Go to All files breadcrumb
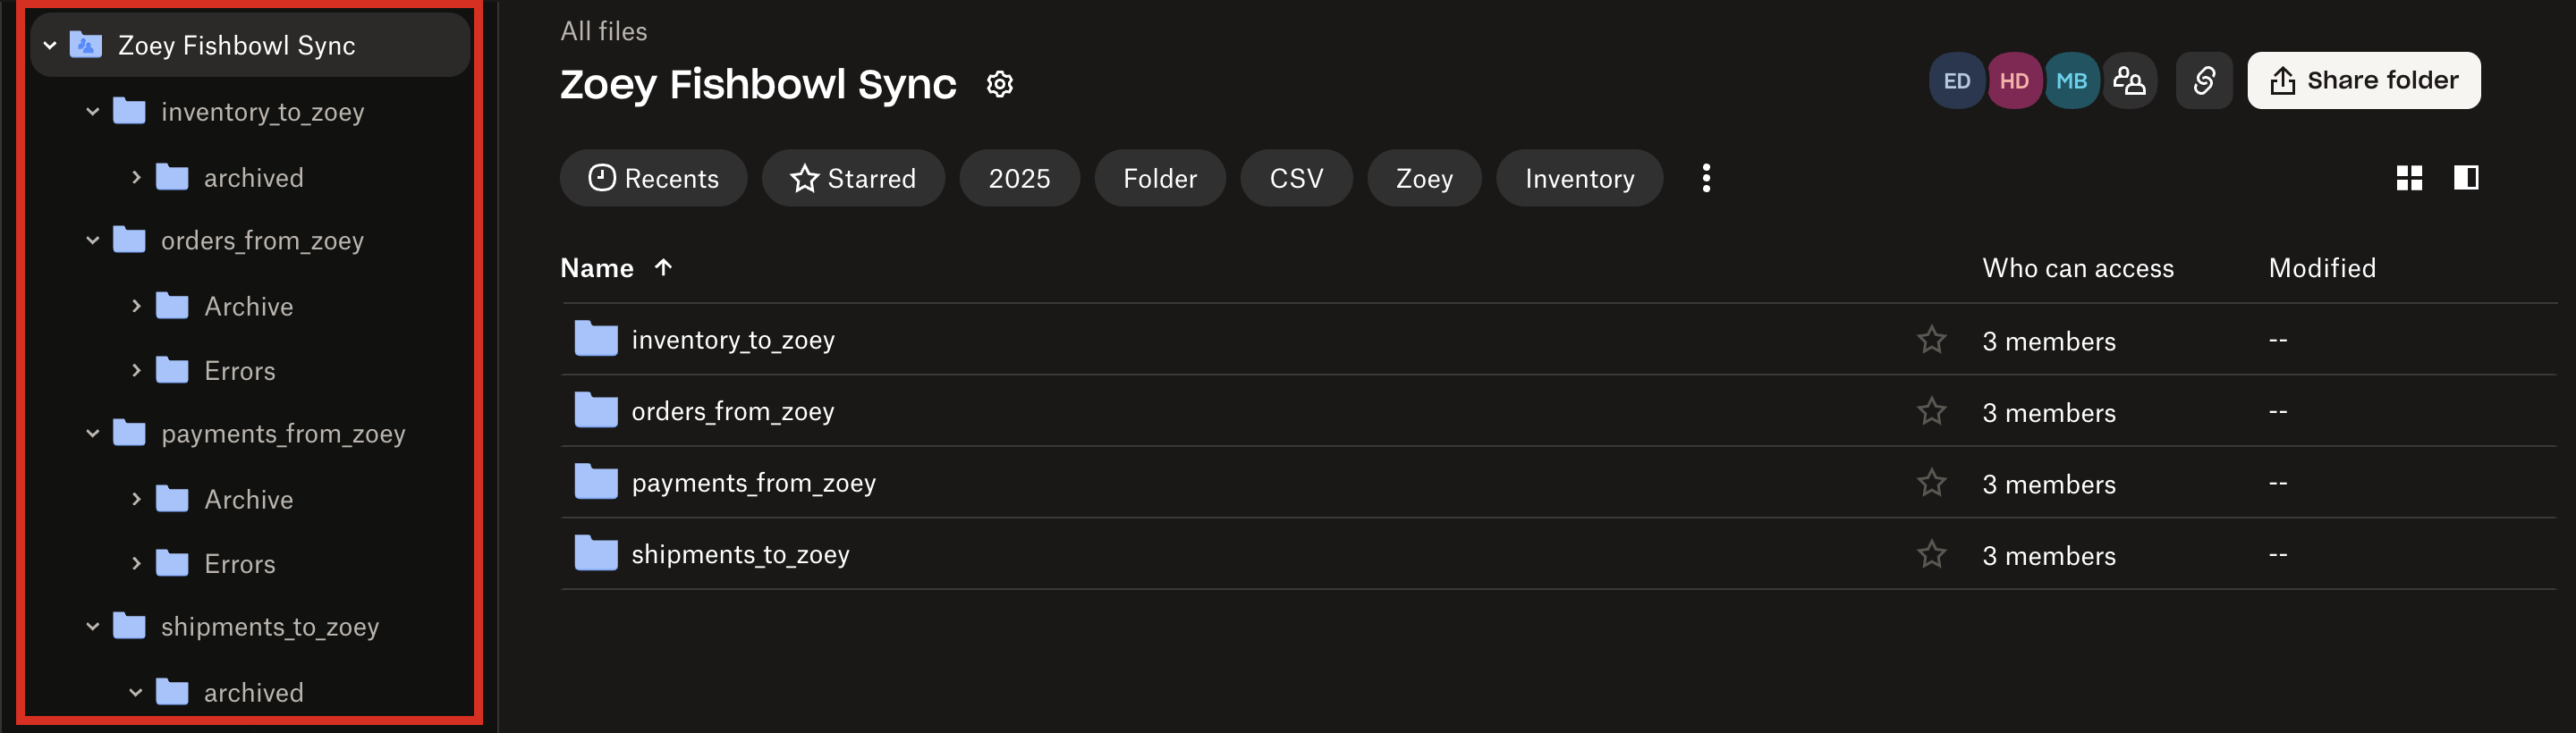The width and height of the screenshot is (2576, 733). tap(603, 32)
